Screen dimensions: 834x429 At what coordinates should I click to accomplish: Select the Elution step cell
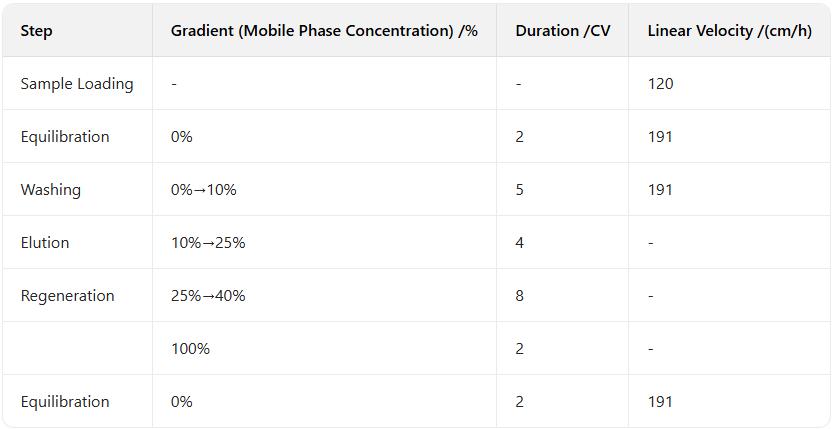(x=47, y=243)
